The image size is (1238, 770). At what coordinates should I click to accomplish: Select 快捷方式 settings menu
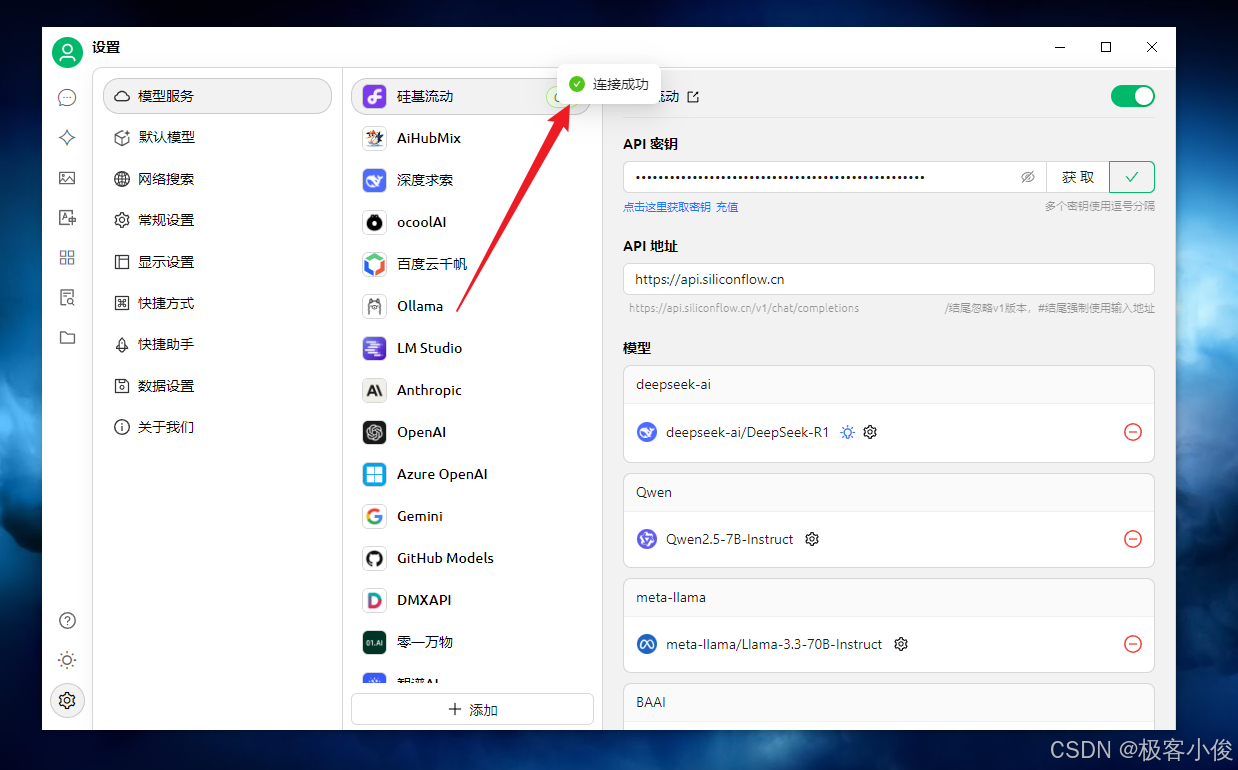pyautogui.click(x=217, y=303)
